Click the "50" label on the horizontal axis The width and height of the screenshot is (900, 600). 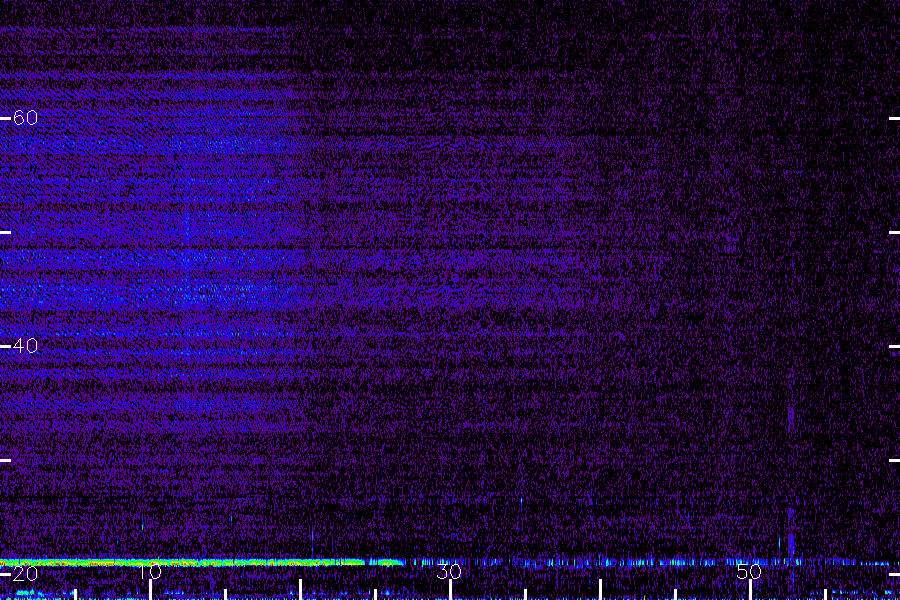(x=749, y=572)
